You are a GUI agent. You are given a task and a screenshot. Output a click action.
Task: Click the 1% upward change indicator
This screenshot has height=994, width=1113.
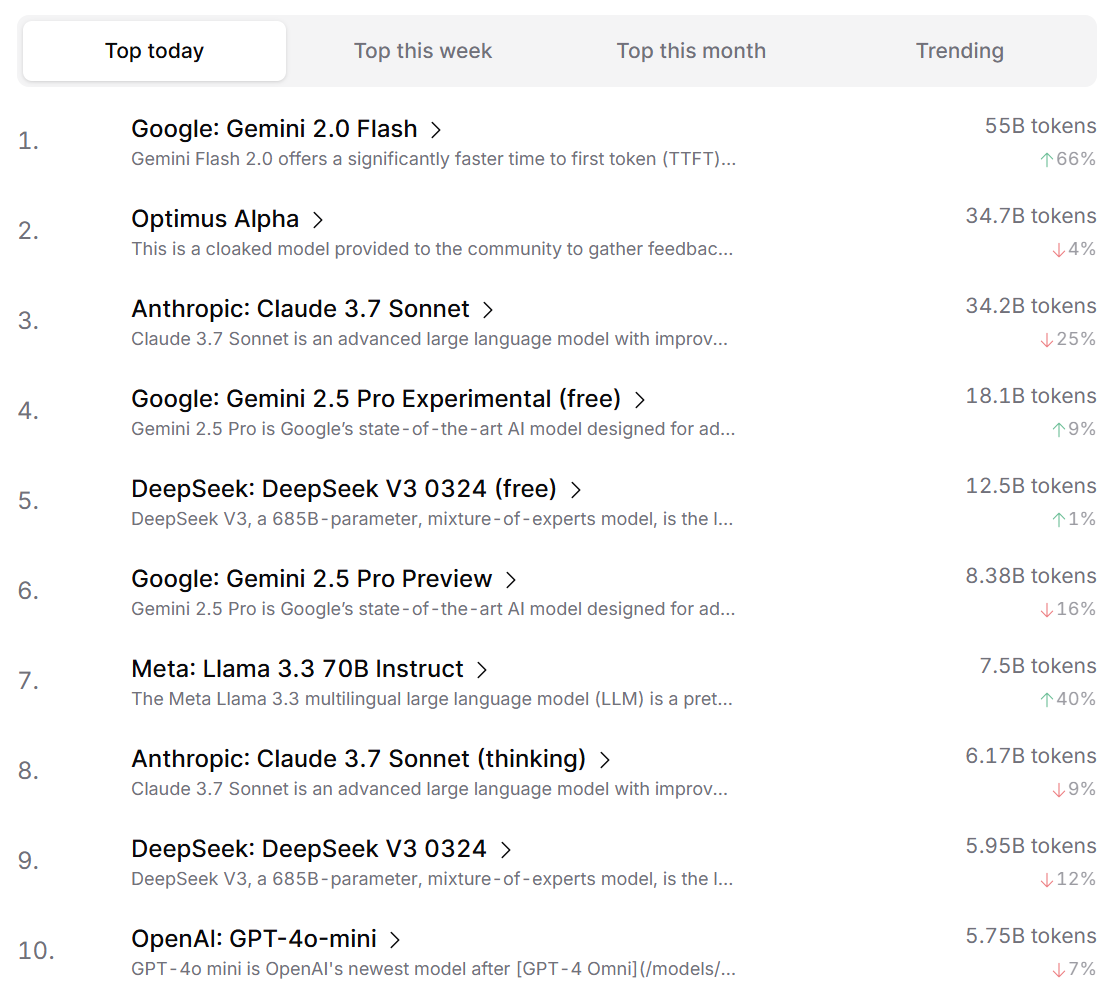click(x=1073, y=519)
